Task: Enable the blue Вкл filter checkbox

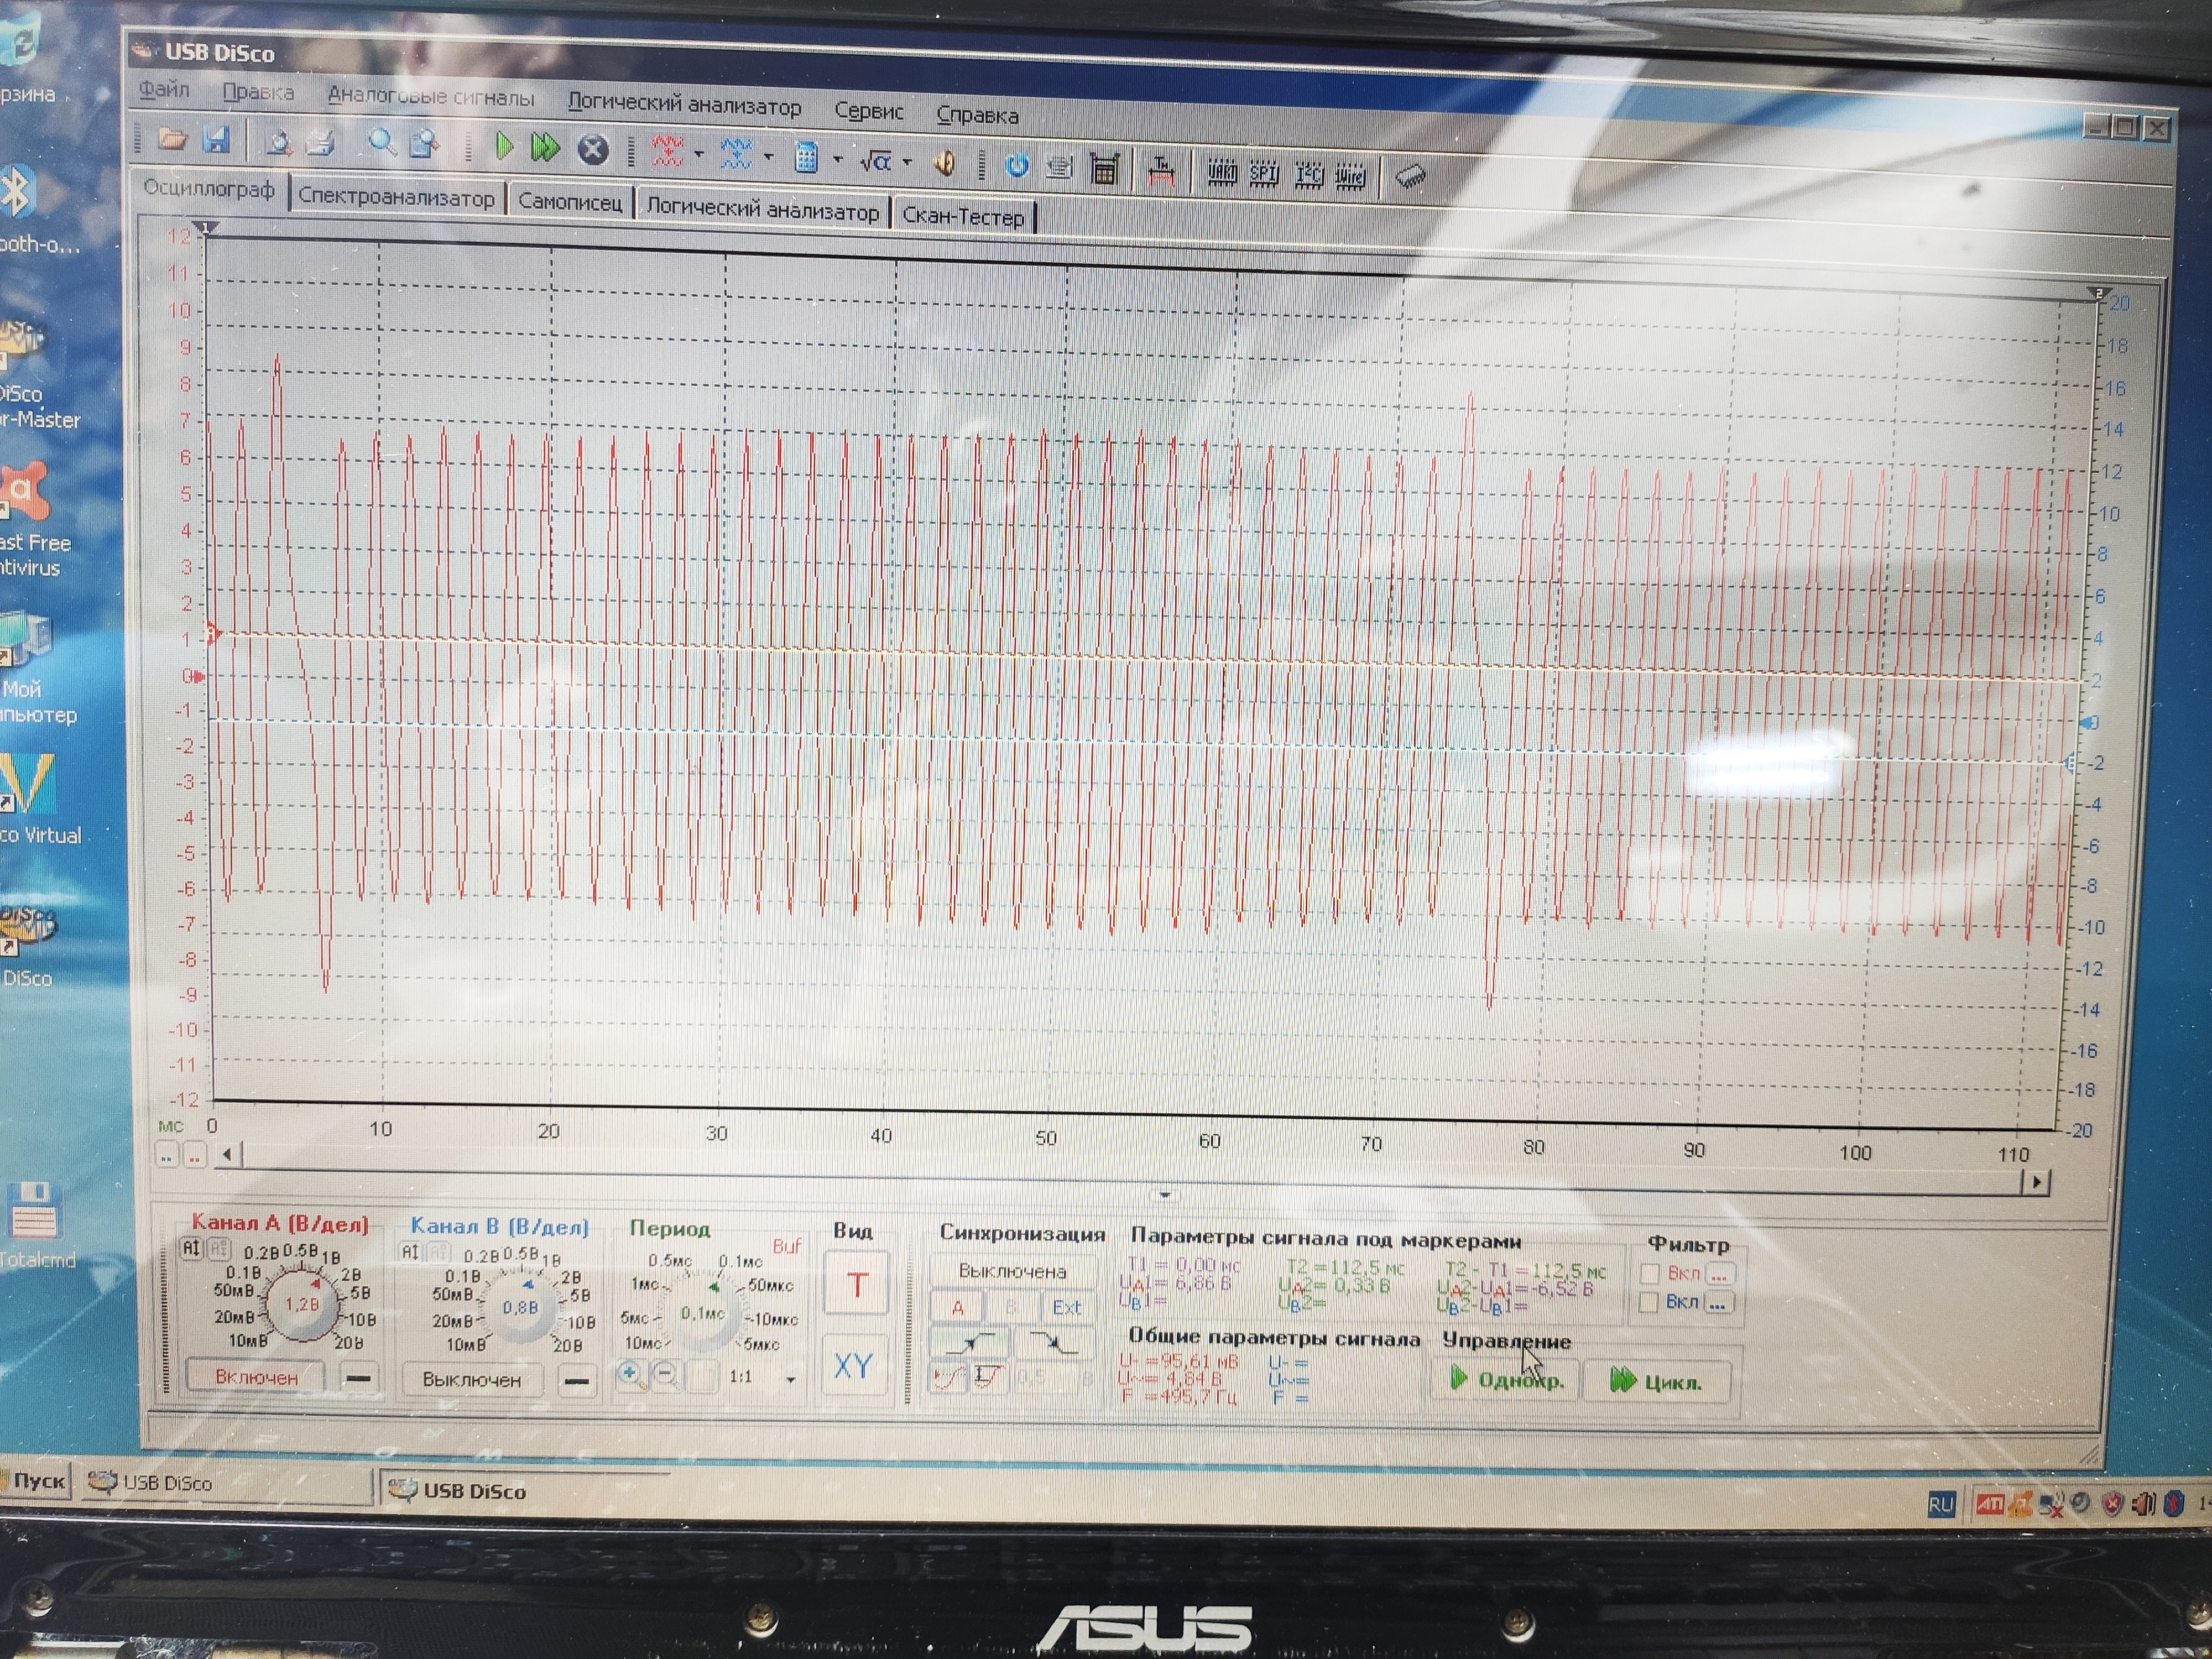Action: pyautogui.click(x=1649, y=1302)
